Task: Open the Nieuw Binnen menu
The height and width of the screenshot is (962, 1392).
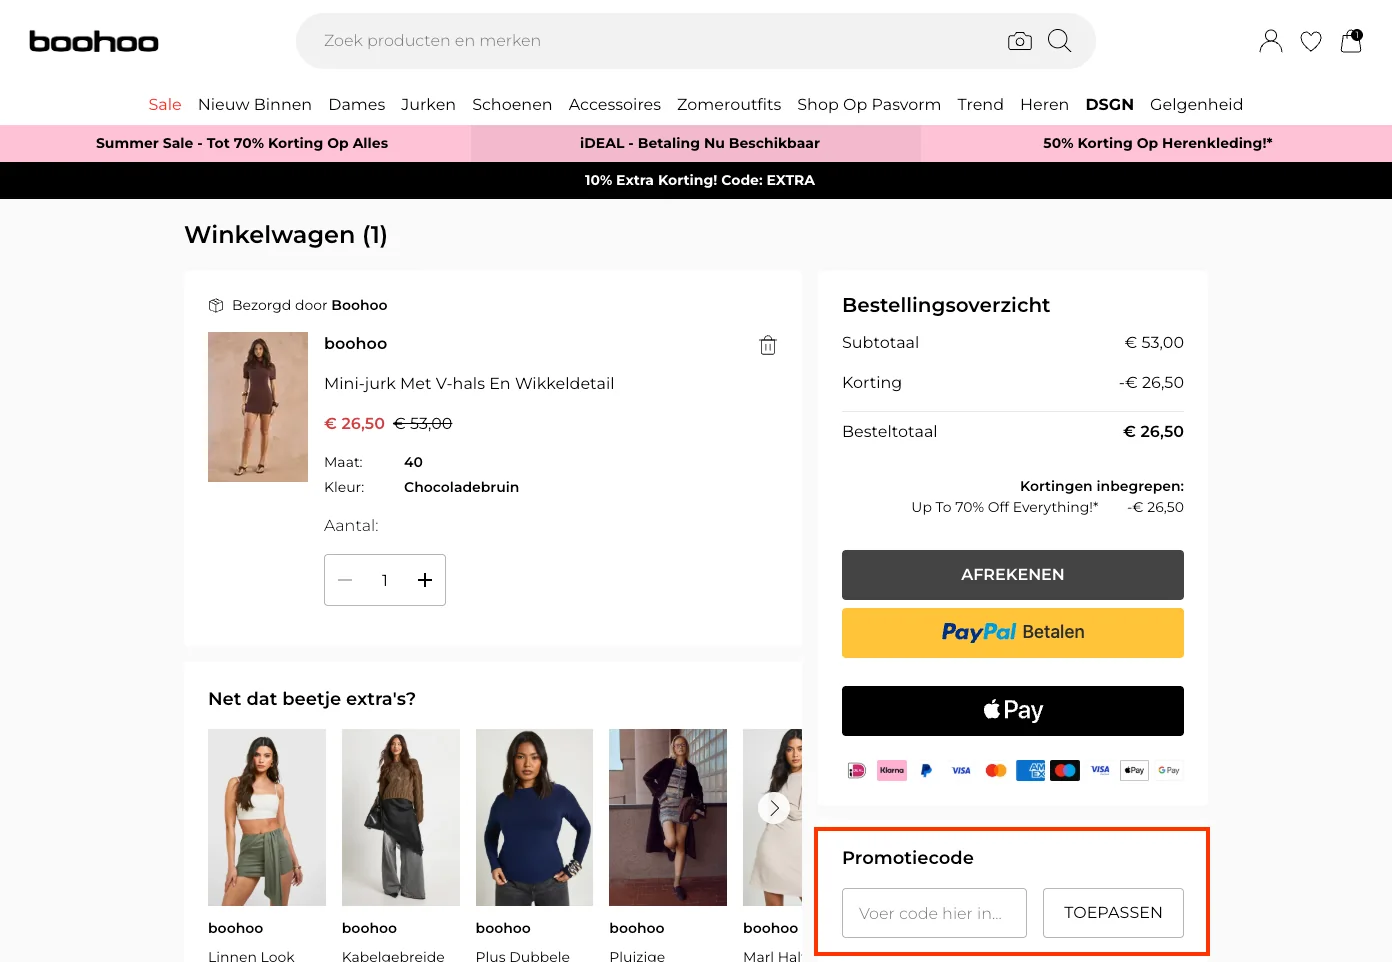Action: coord(255,104)
